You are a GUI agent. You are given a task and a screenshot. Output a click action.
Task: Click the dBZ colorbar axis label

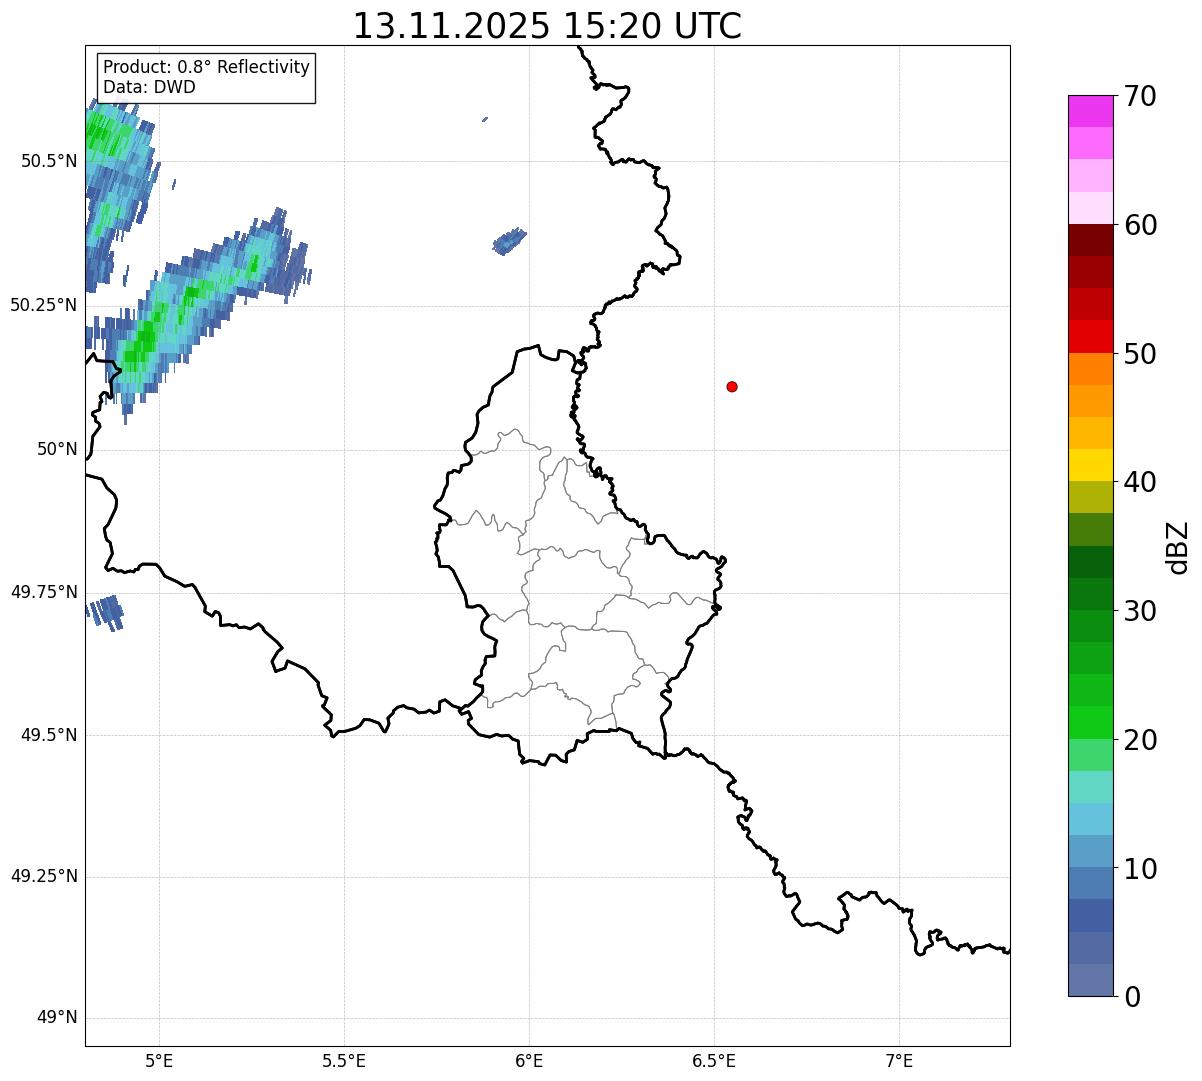1178,547
